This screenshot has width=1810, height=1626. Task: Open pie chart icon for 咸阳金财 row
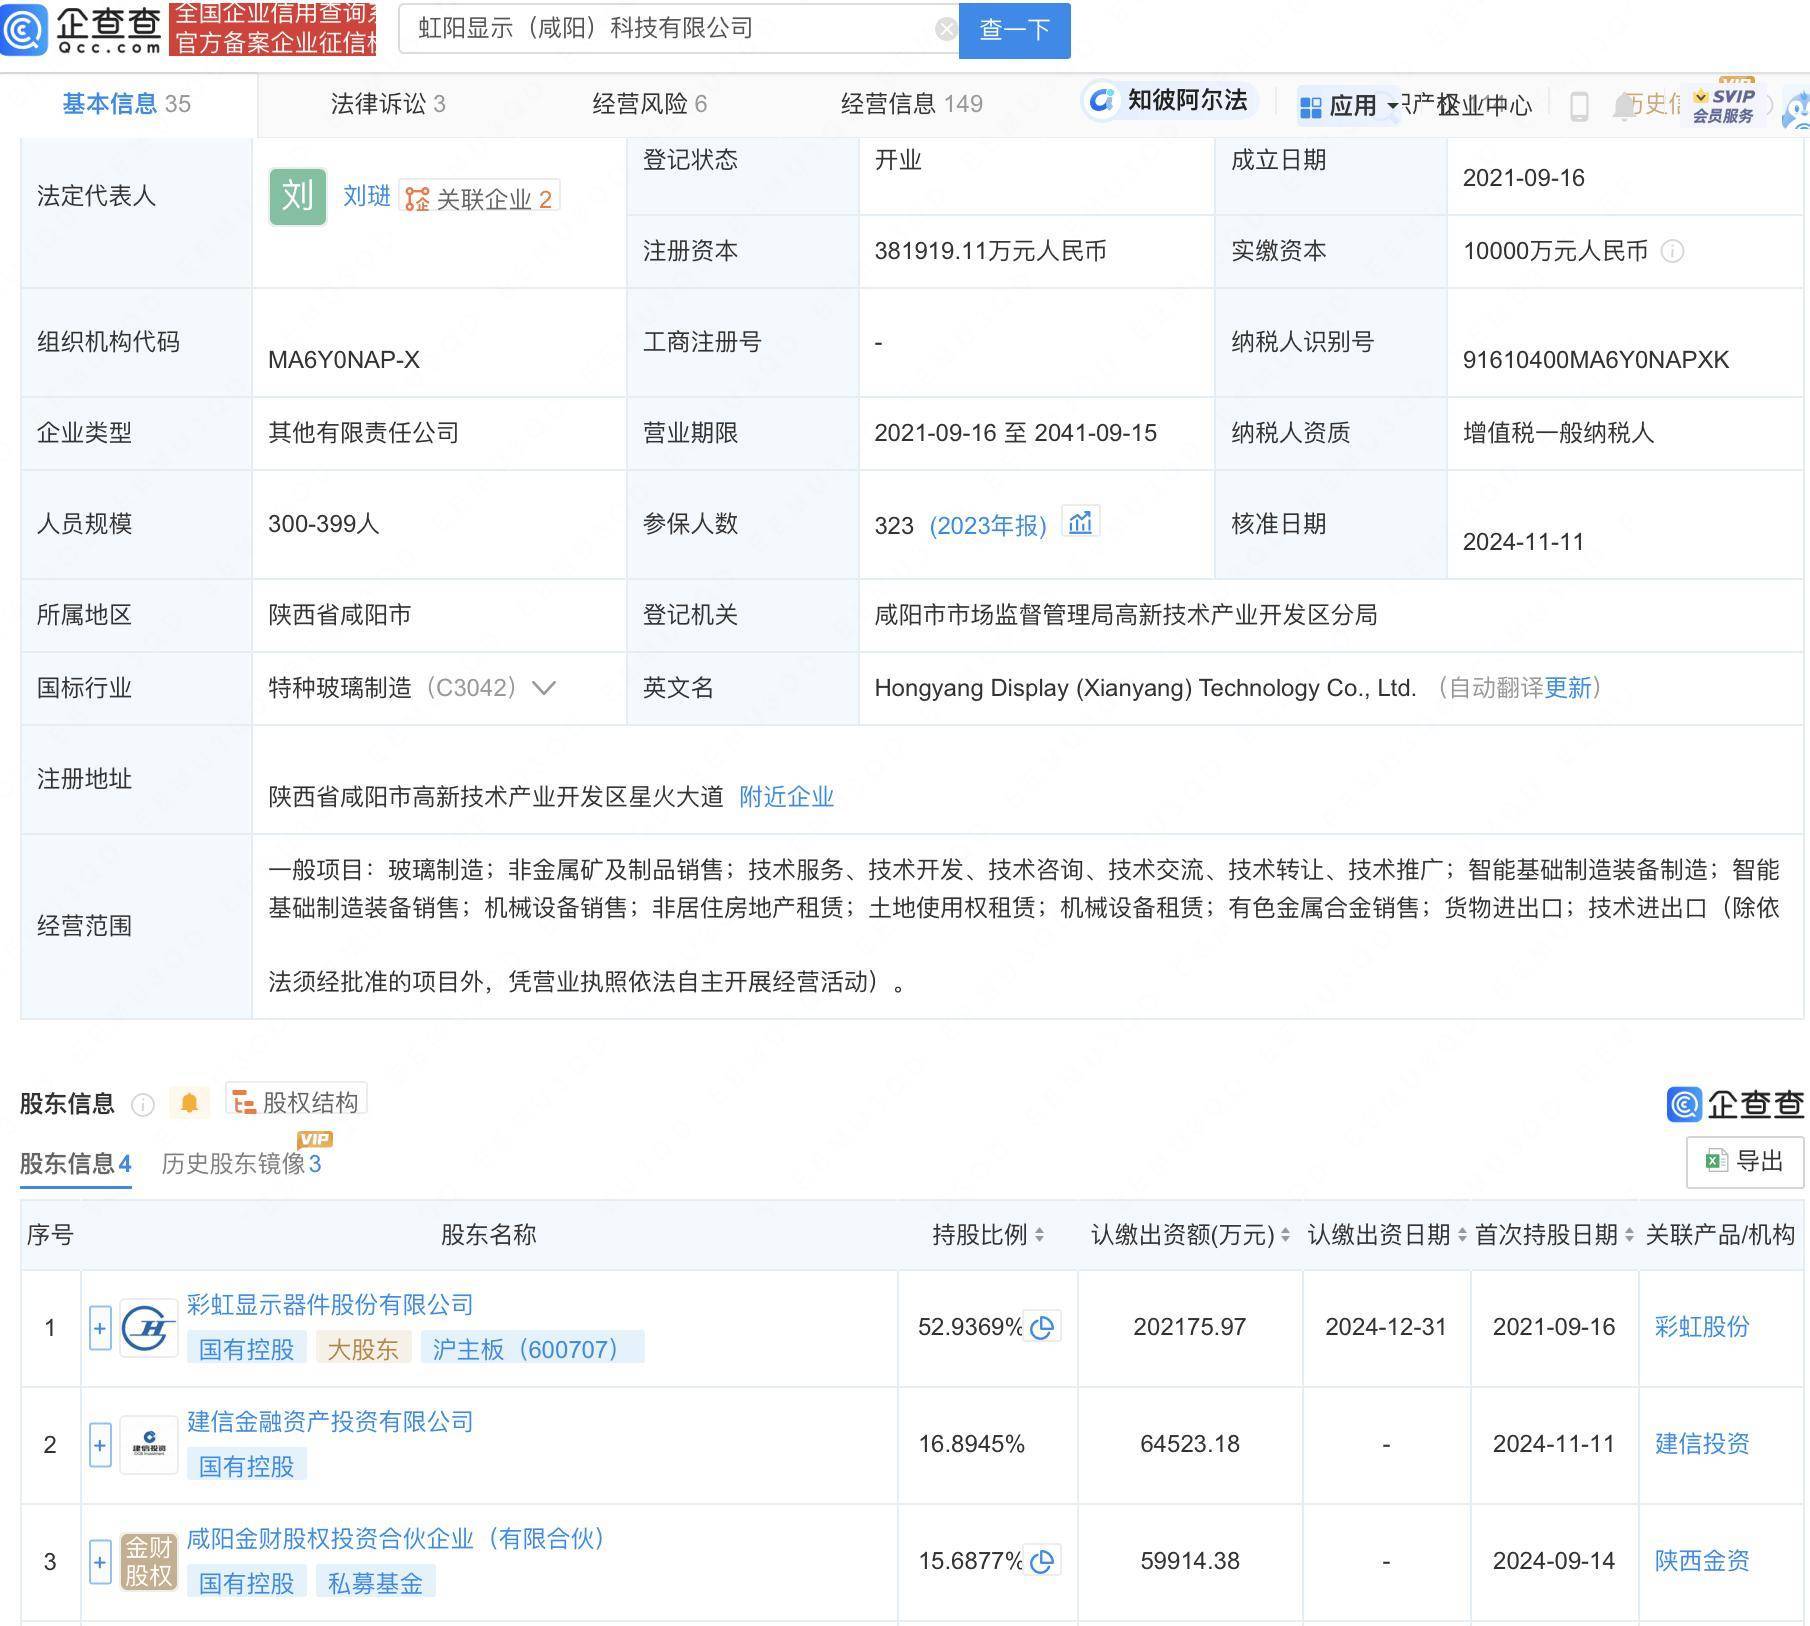pos(1042,1560)
